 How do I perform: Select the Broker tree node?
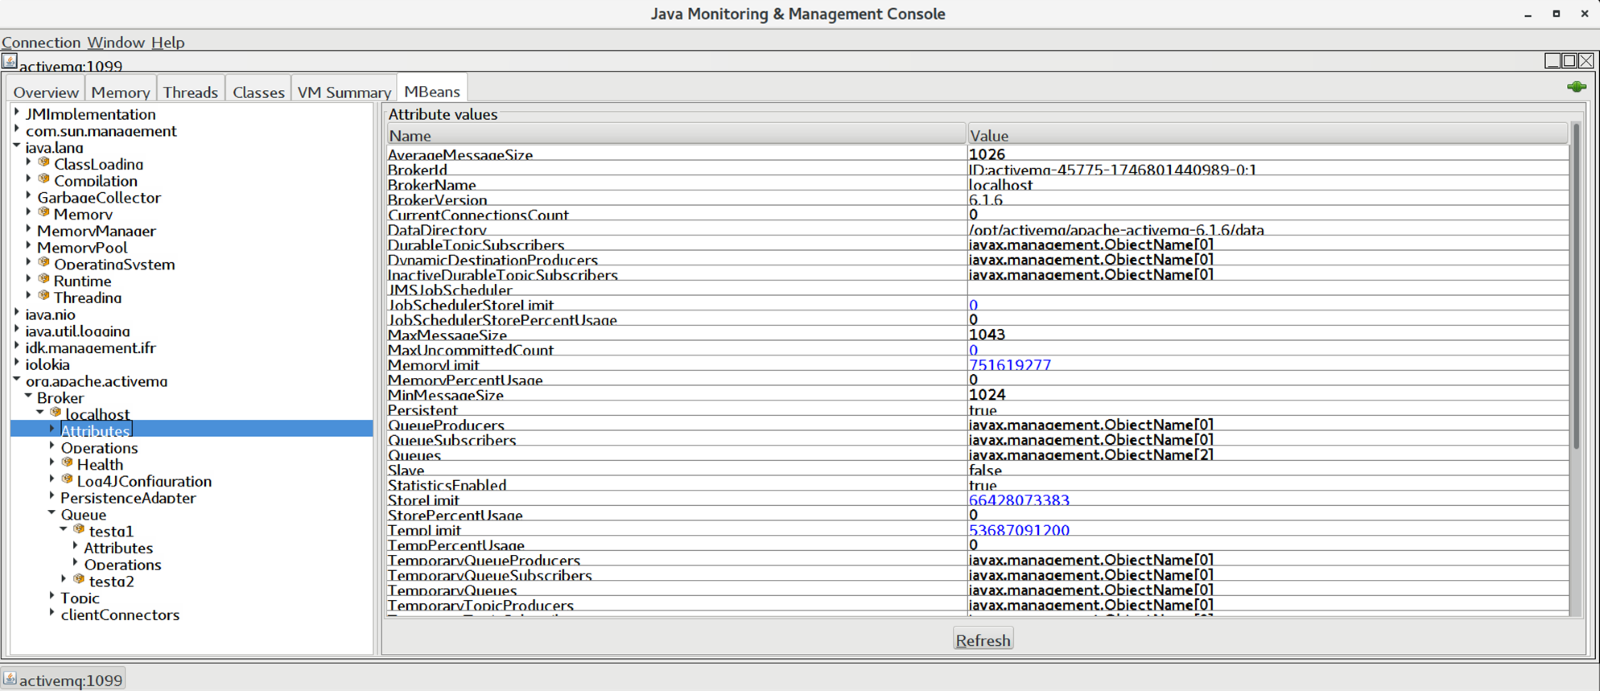pyautogui.click(x=60, y=397)
